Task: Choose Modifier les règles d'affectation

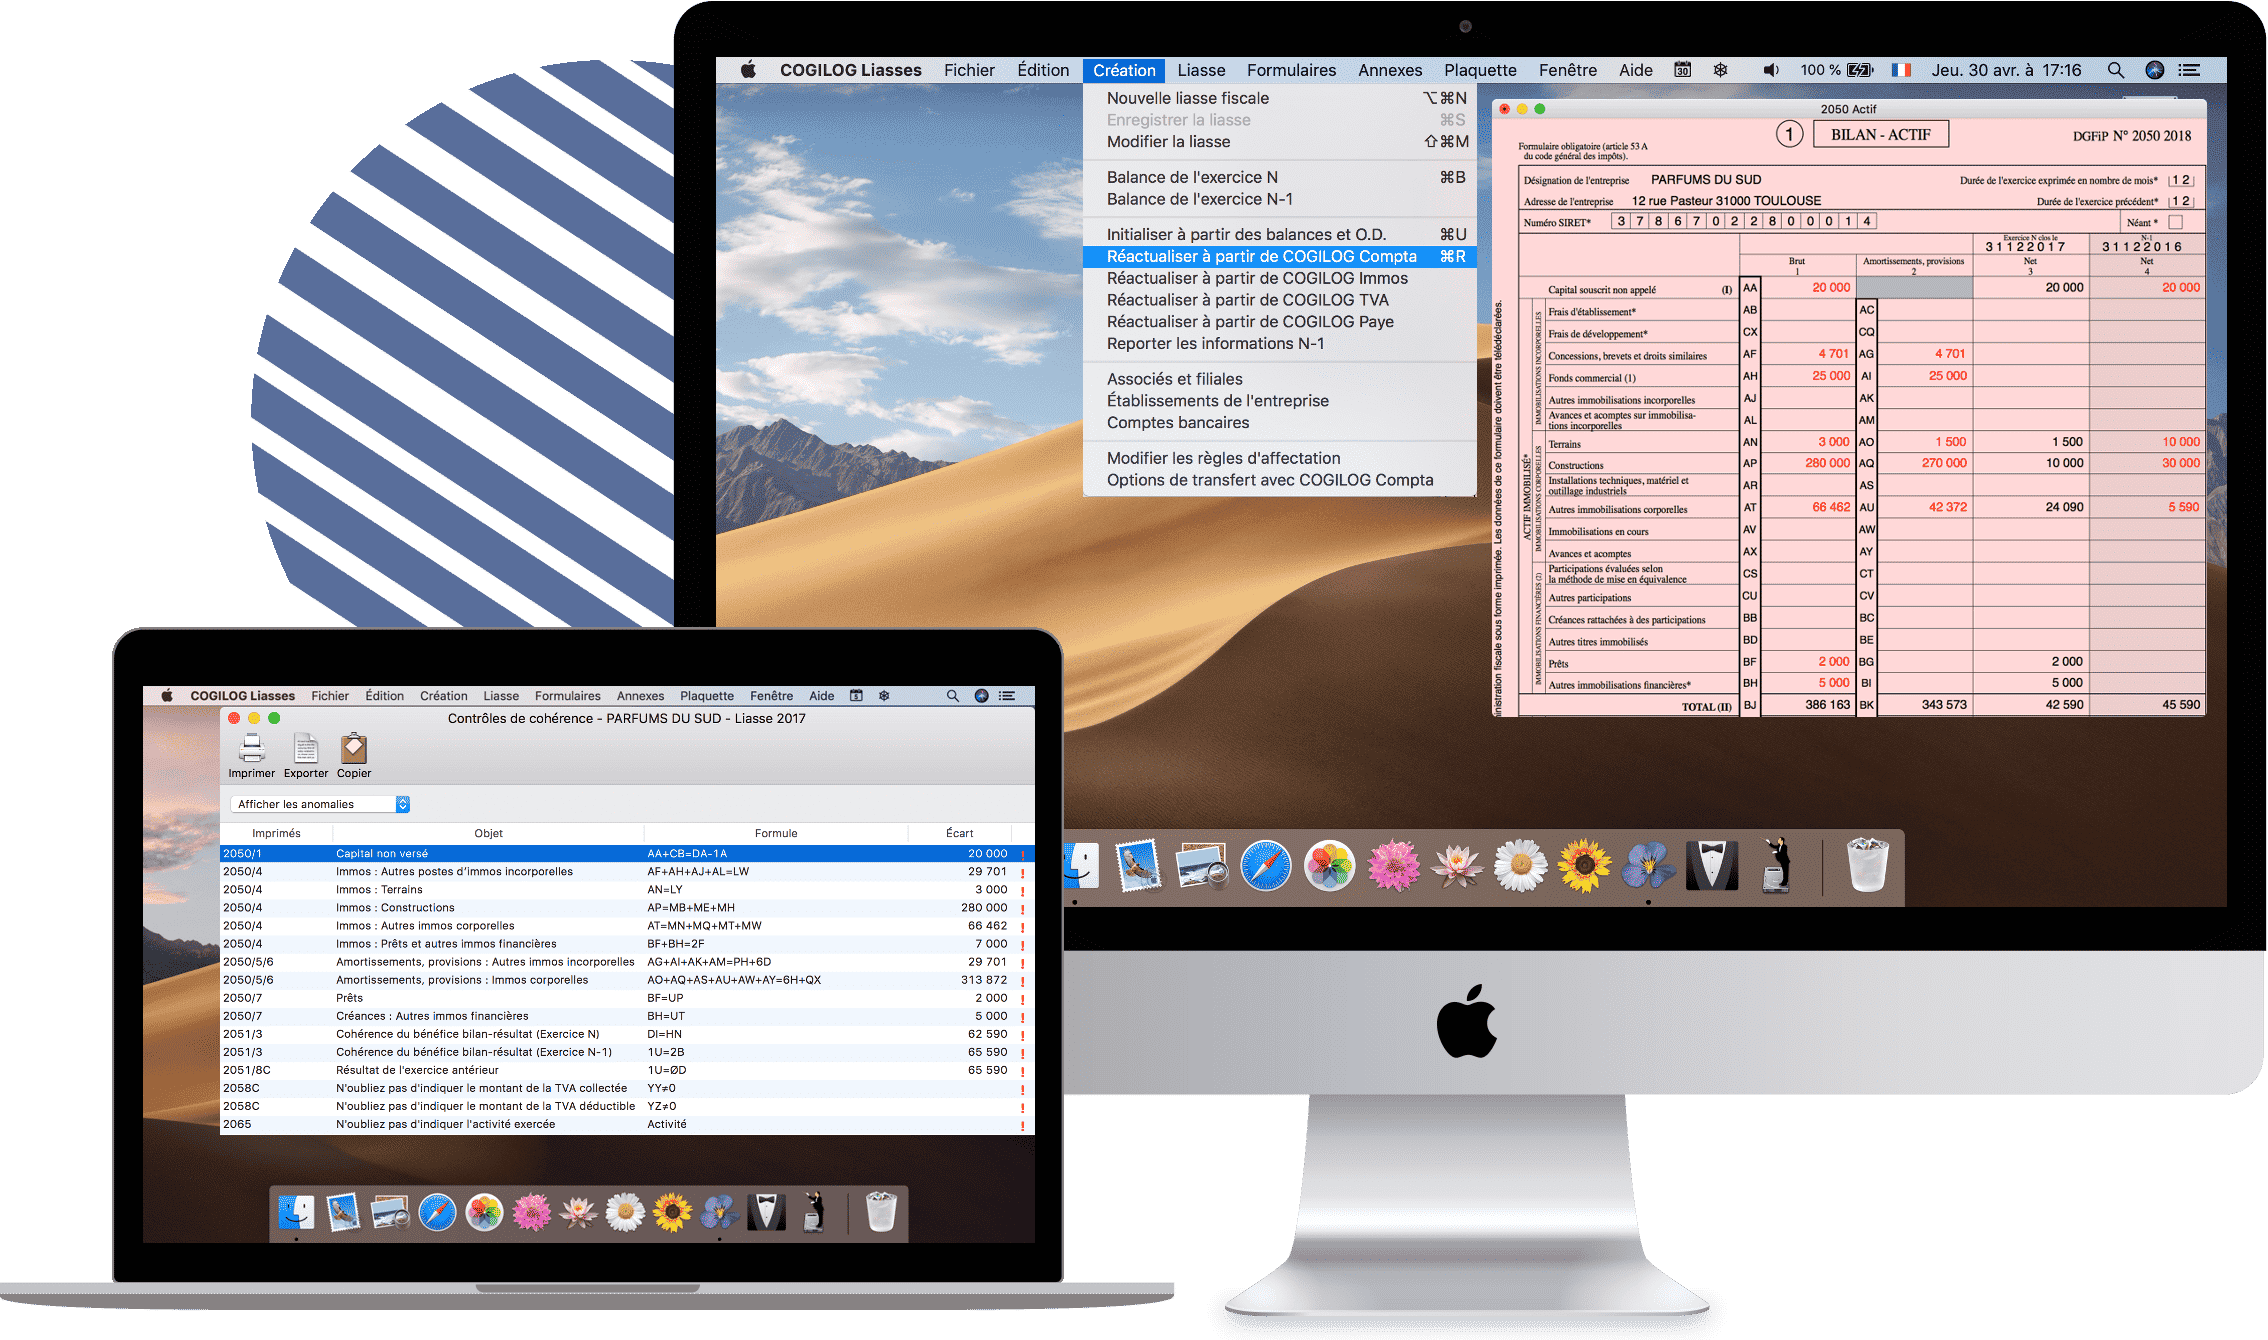Action: (1223, 458)
